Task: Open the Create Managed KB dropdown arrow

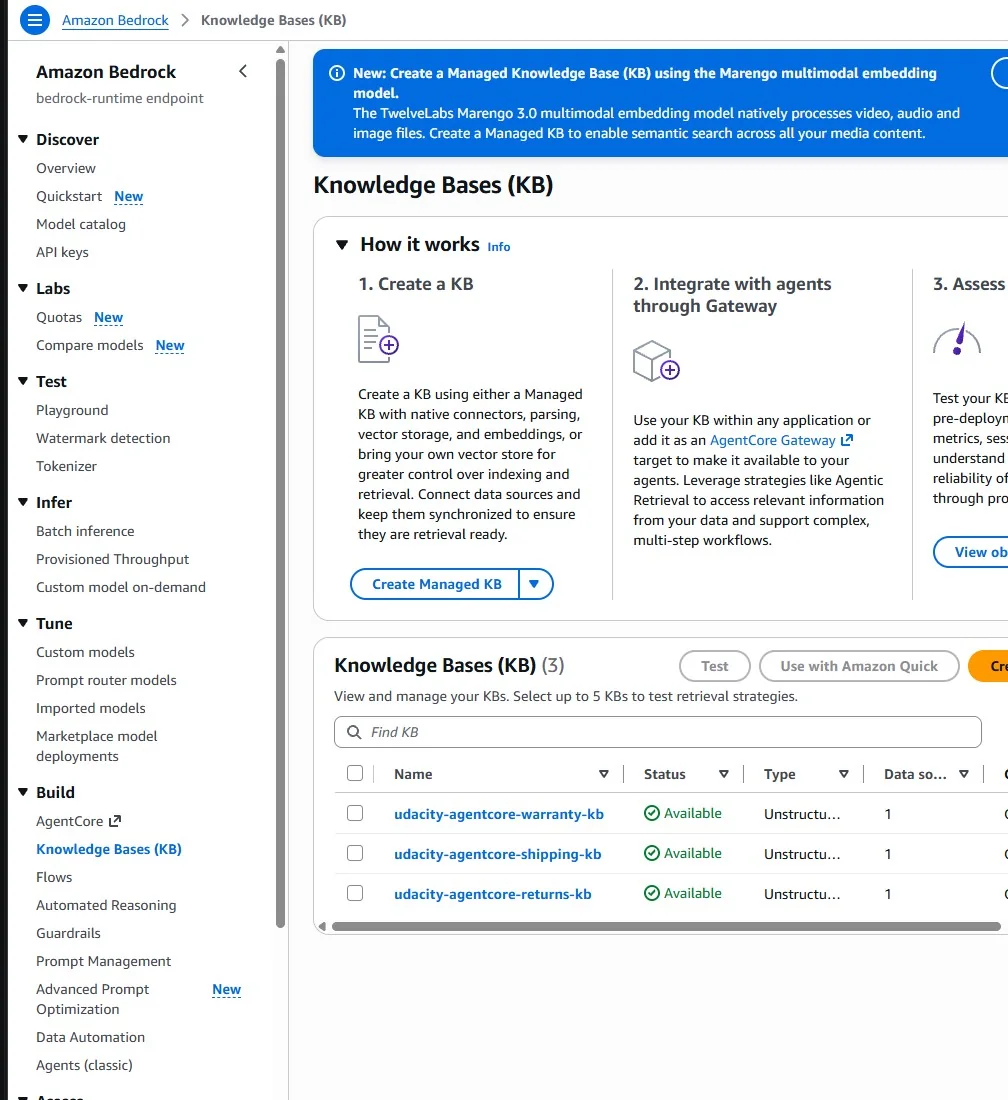Action: click(535, 584)
